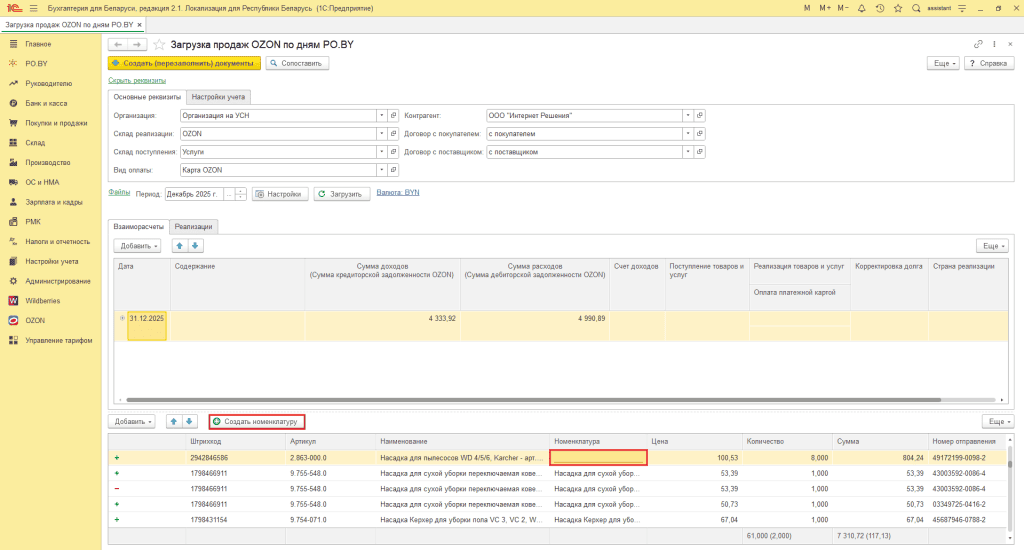Step the Период value with spinner arrows
The width and height of the screenshot is (1024, 550).
pyautogui.click(x=241, y=194)
